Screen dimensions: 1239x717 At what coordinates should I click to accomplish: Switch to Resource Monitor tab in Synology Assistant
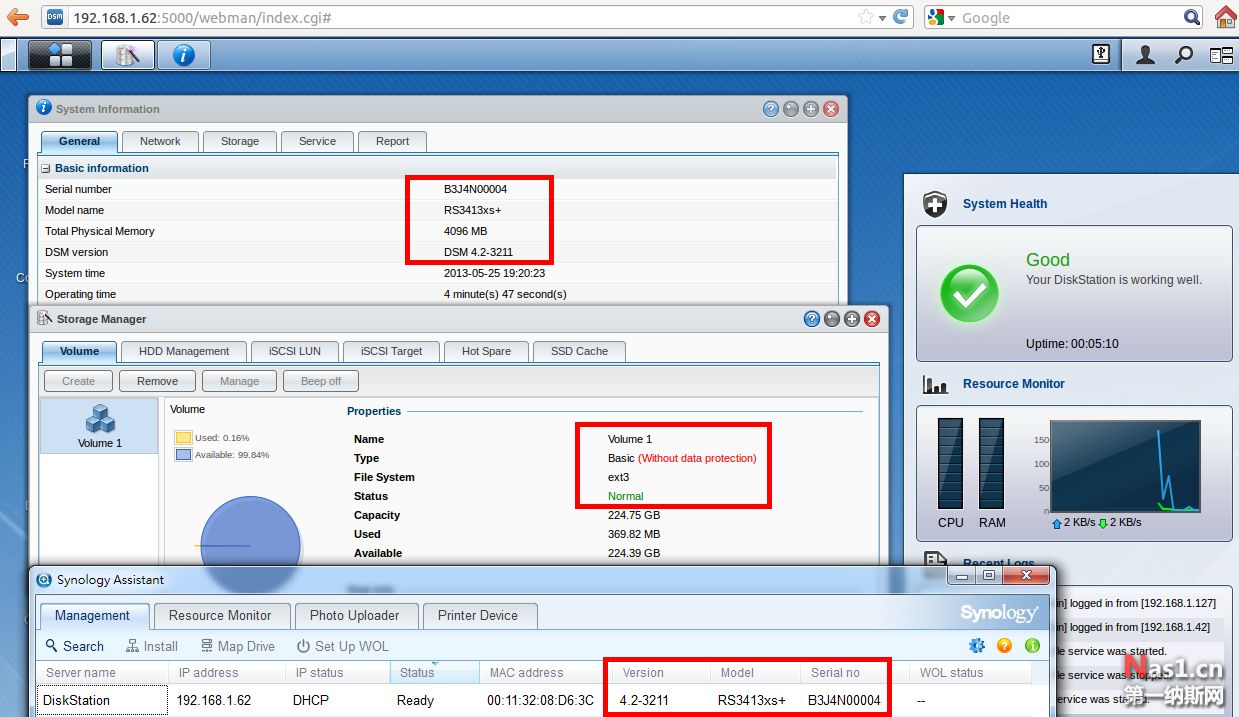(x=220, y=615)
